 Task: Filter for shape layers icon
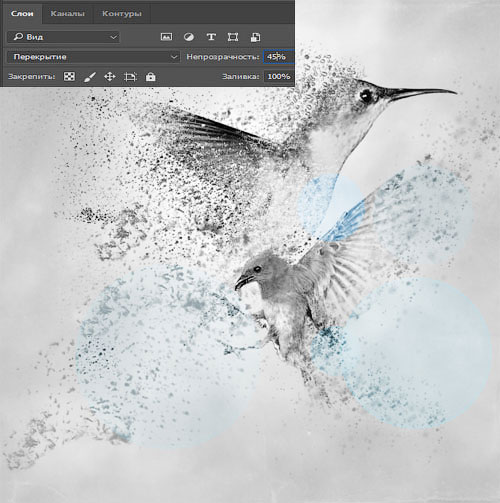[x=233, y=37]
